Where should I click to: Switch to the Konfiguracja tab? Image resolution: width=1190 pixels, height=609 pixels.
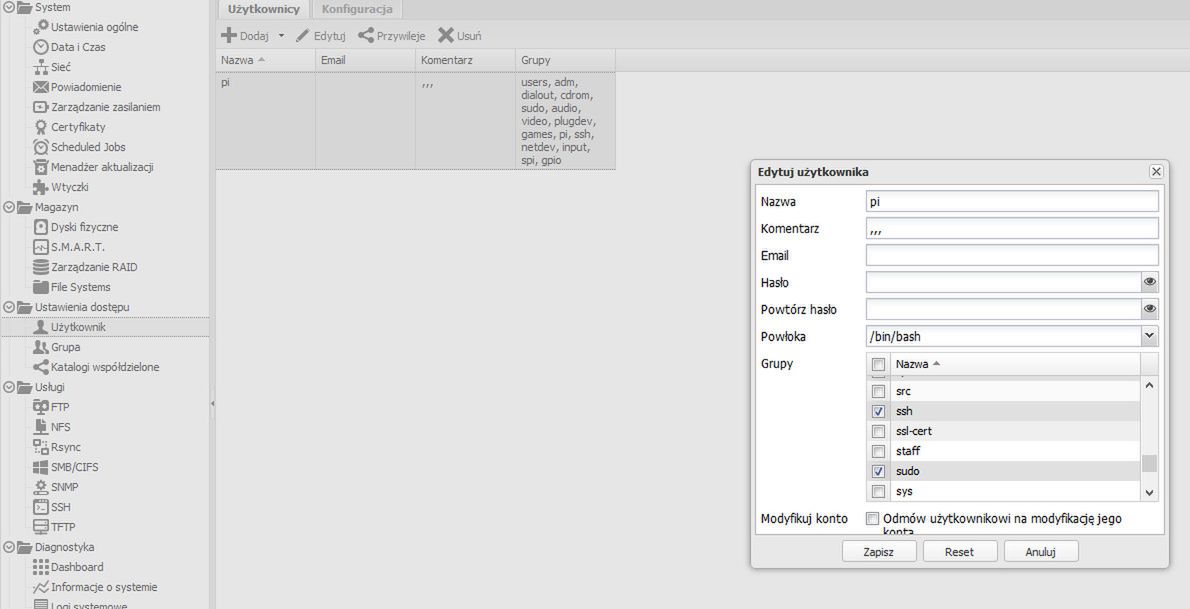pyautogui.click(x=357, y=10)
